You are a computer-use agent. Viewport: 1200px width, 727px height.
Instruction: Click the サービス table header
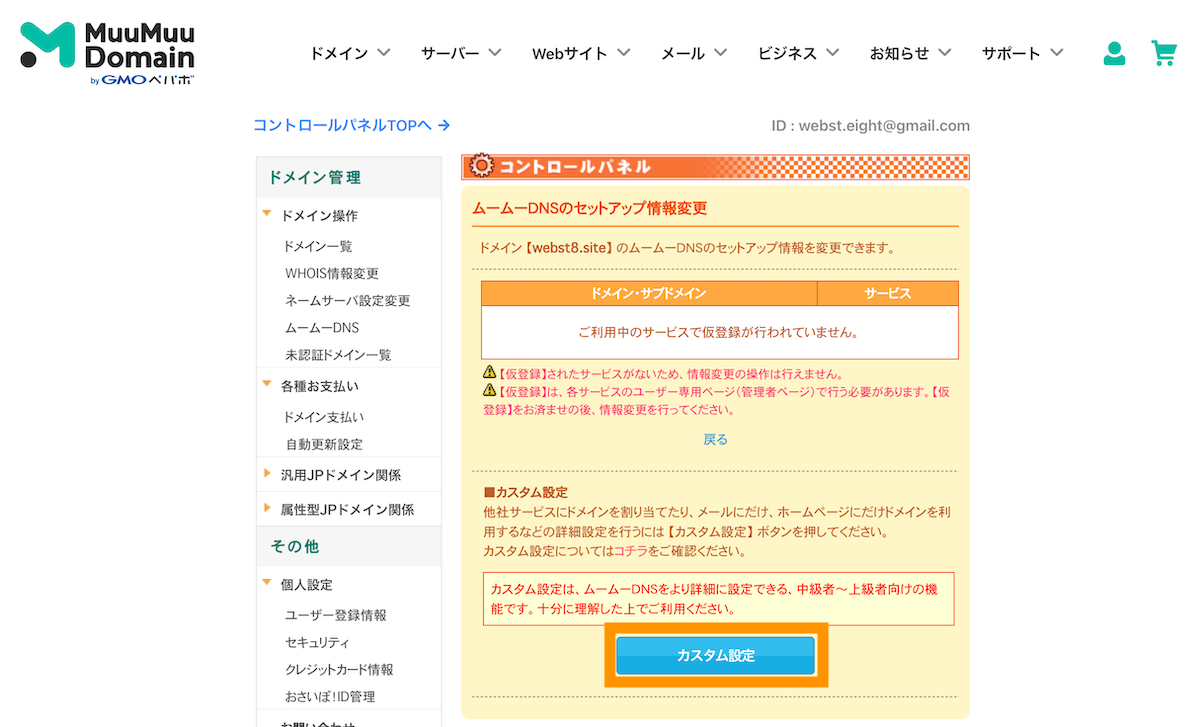tap(888, 293)
